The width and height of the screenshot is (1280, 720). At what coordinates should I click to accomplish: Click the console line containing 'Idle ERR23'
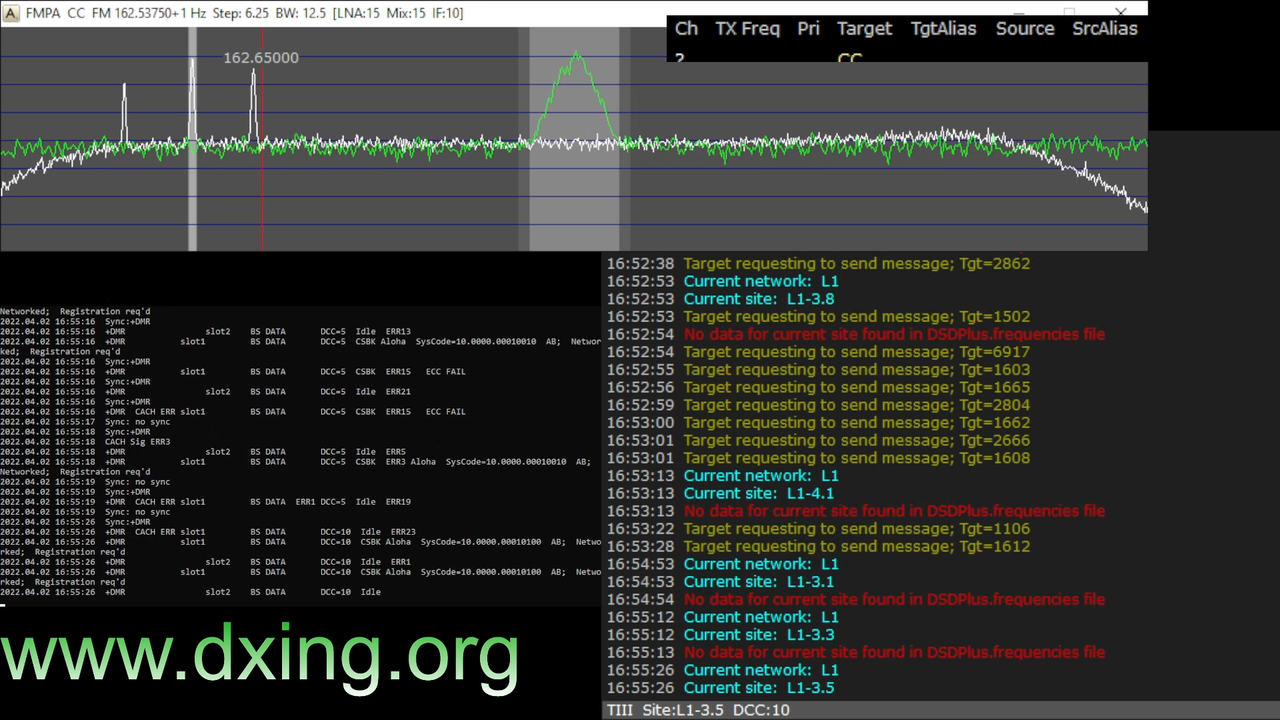(x=208, y=531)
